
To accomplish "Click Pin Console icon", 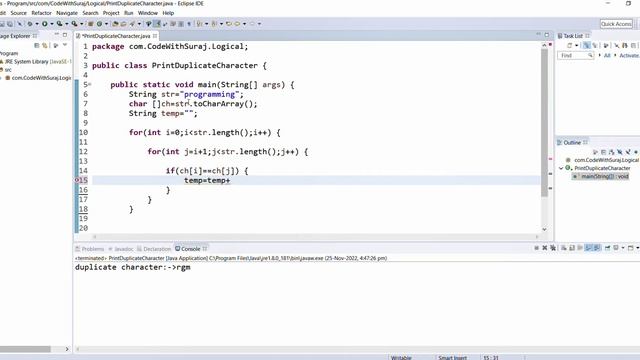I will tap(607, 248).
